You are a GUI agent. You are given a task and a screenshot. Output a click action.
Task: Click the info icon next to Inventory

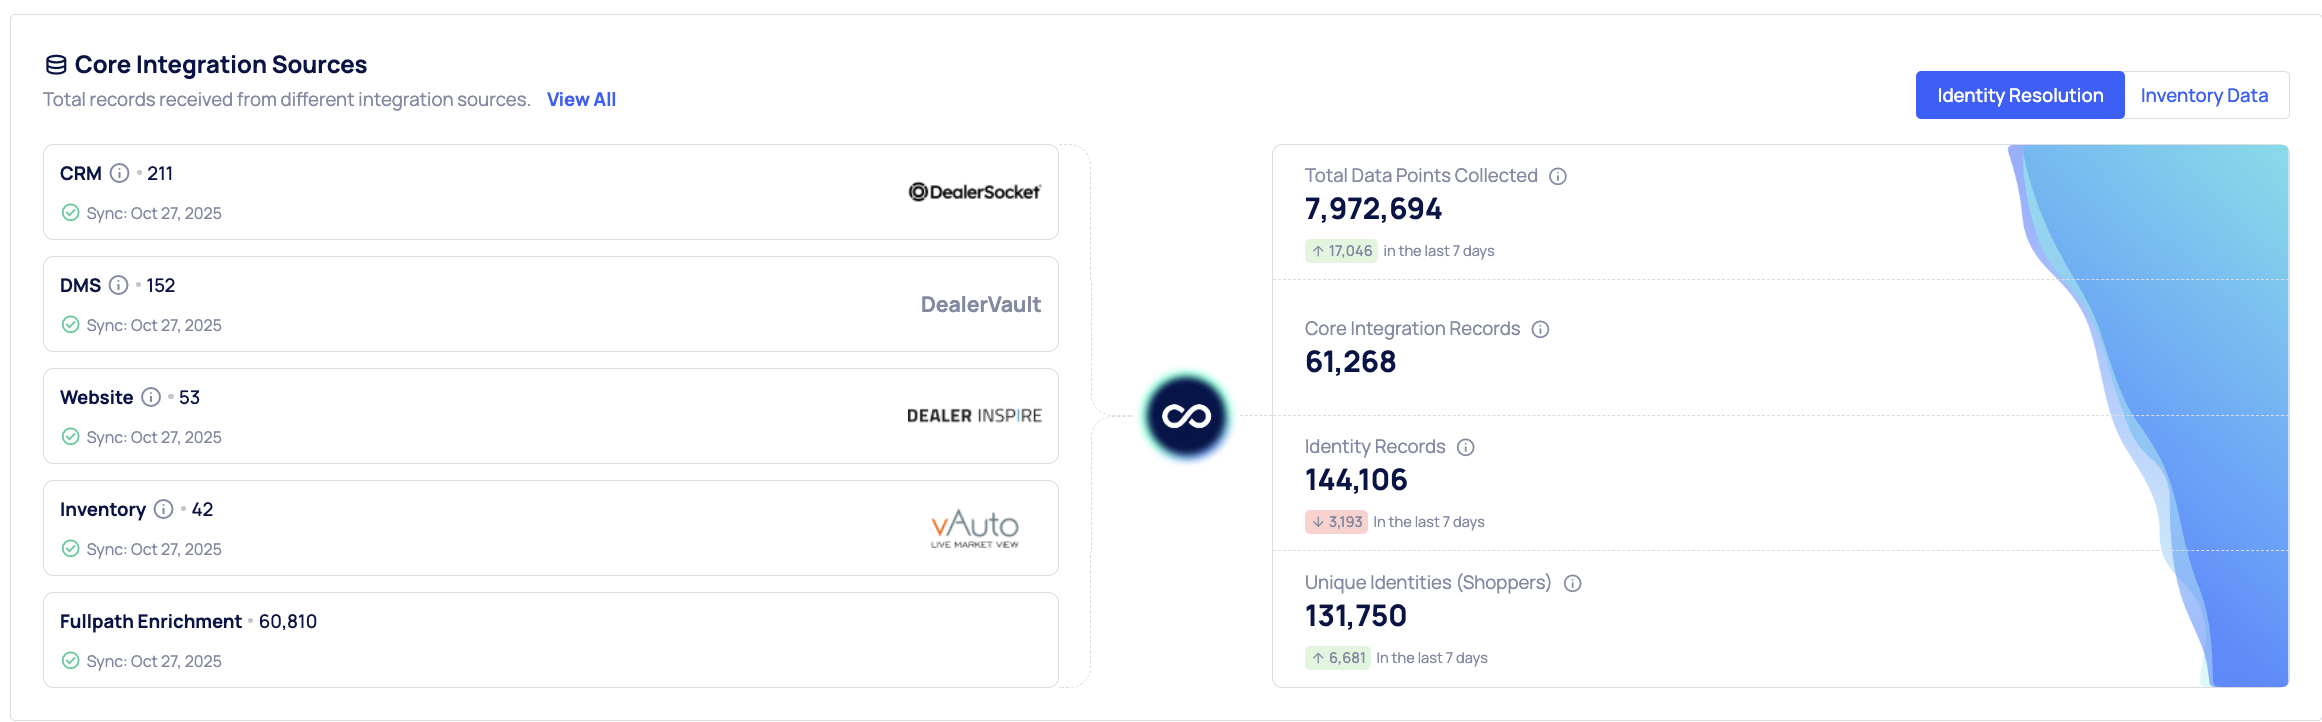[164, 509]
